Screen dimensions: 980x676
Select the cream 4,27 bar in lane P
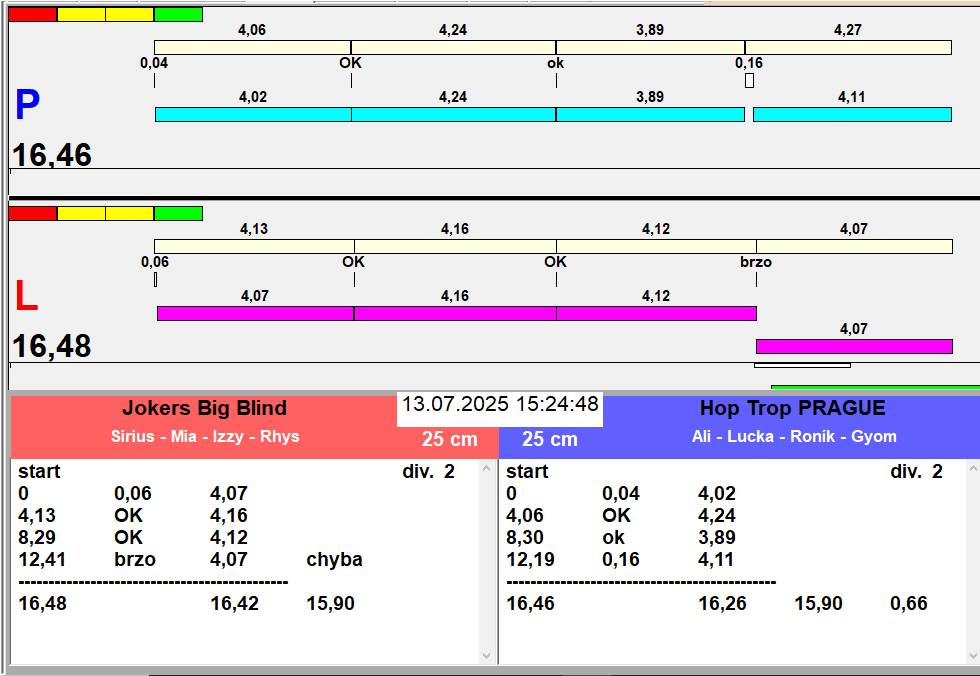pos(848,47)
